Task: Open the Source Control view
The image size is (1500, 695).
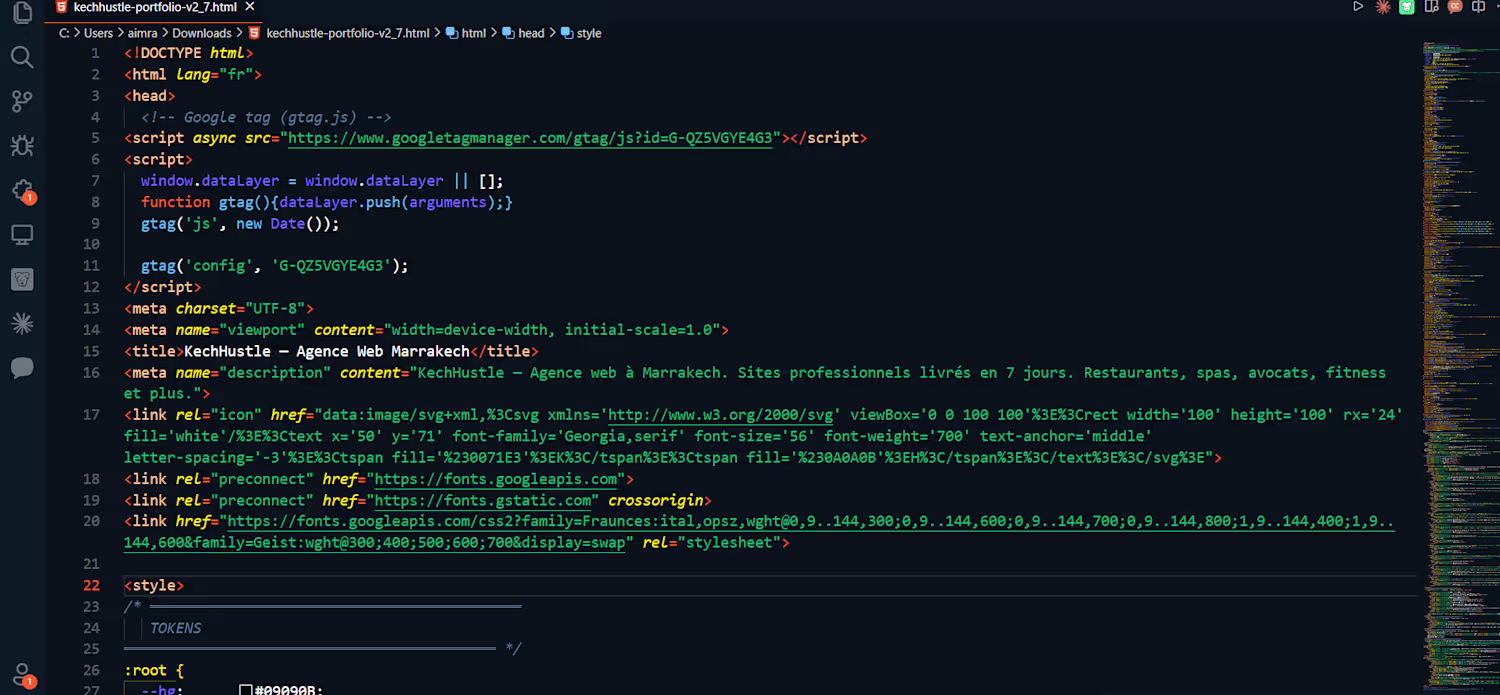Action: coord(22,101)
